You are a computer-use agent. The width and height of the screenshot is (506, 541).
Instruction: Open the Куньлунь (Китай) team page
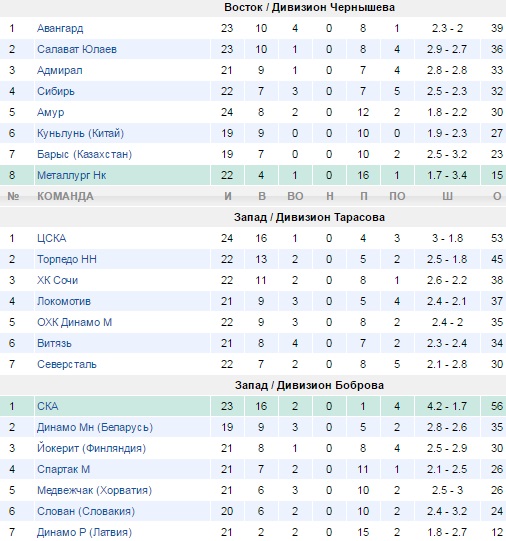[x=80, y=133]
